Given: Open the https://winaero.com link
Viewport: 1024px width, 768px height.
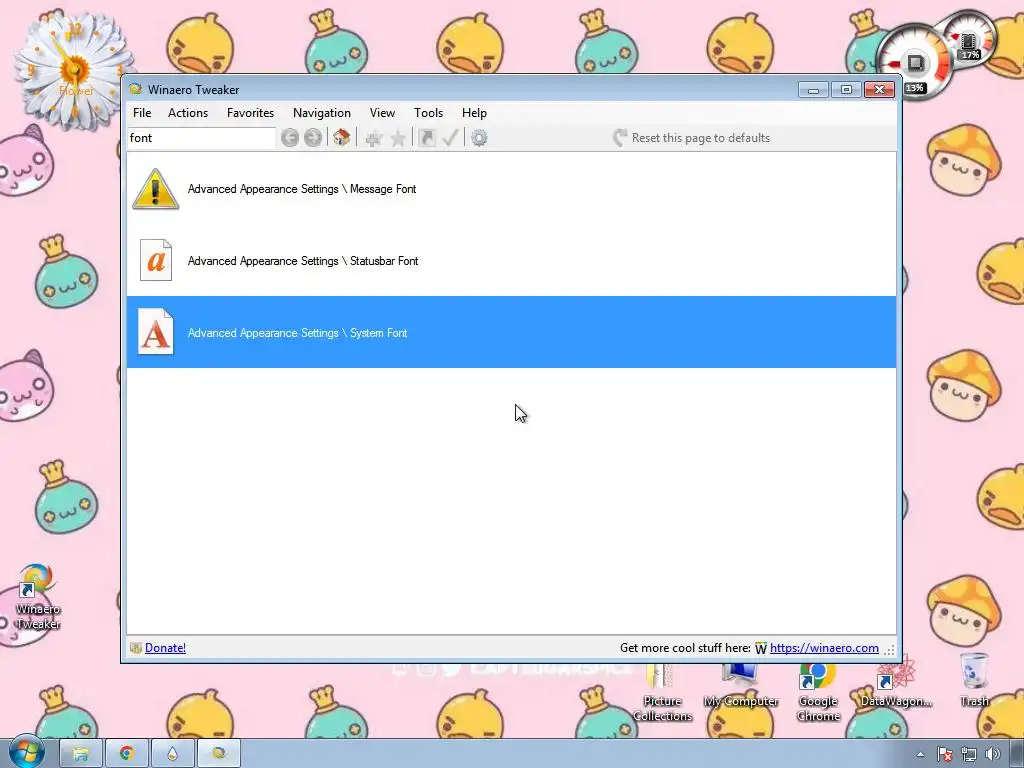Looking at the screenshot, I should 824,648.
